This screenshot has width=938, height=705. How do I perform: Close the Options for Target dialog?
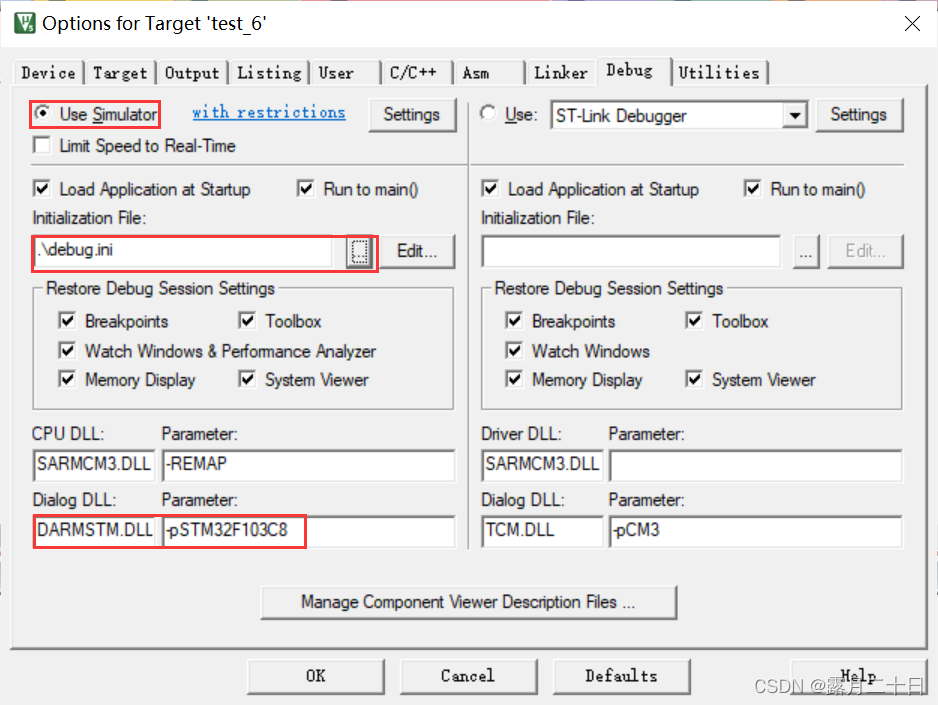[x=912, y=23]
